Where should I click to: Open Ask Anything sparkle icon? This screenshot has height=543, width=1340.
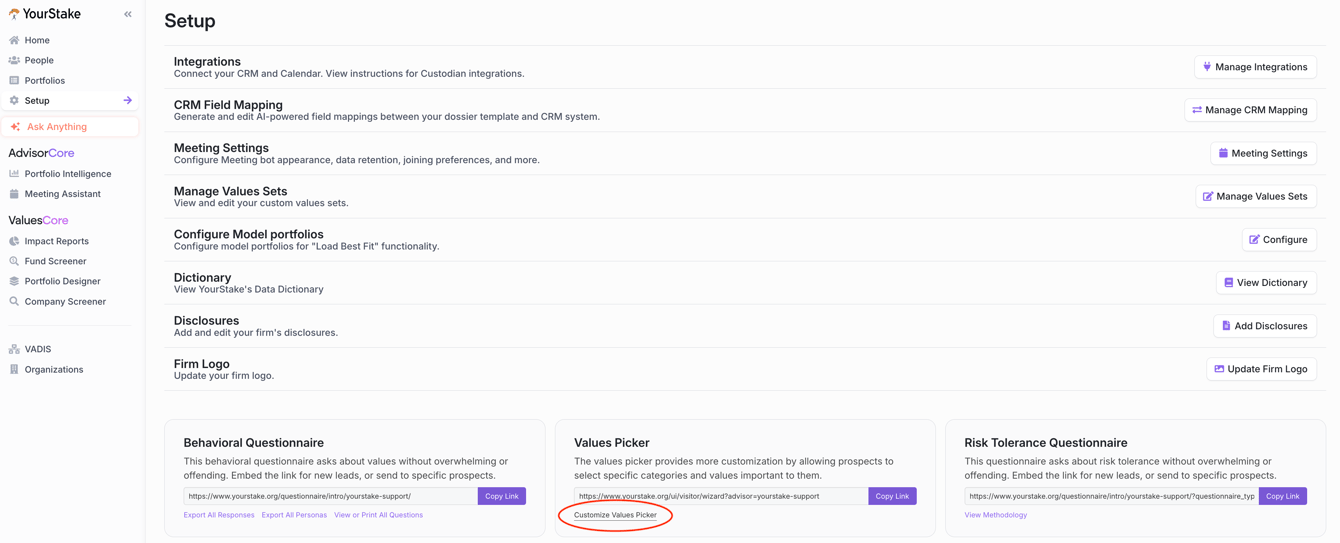(x=15, y=127)
